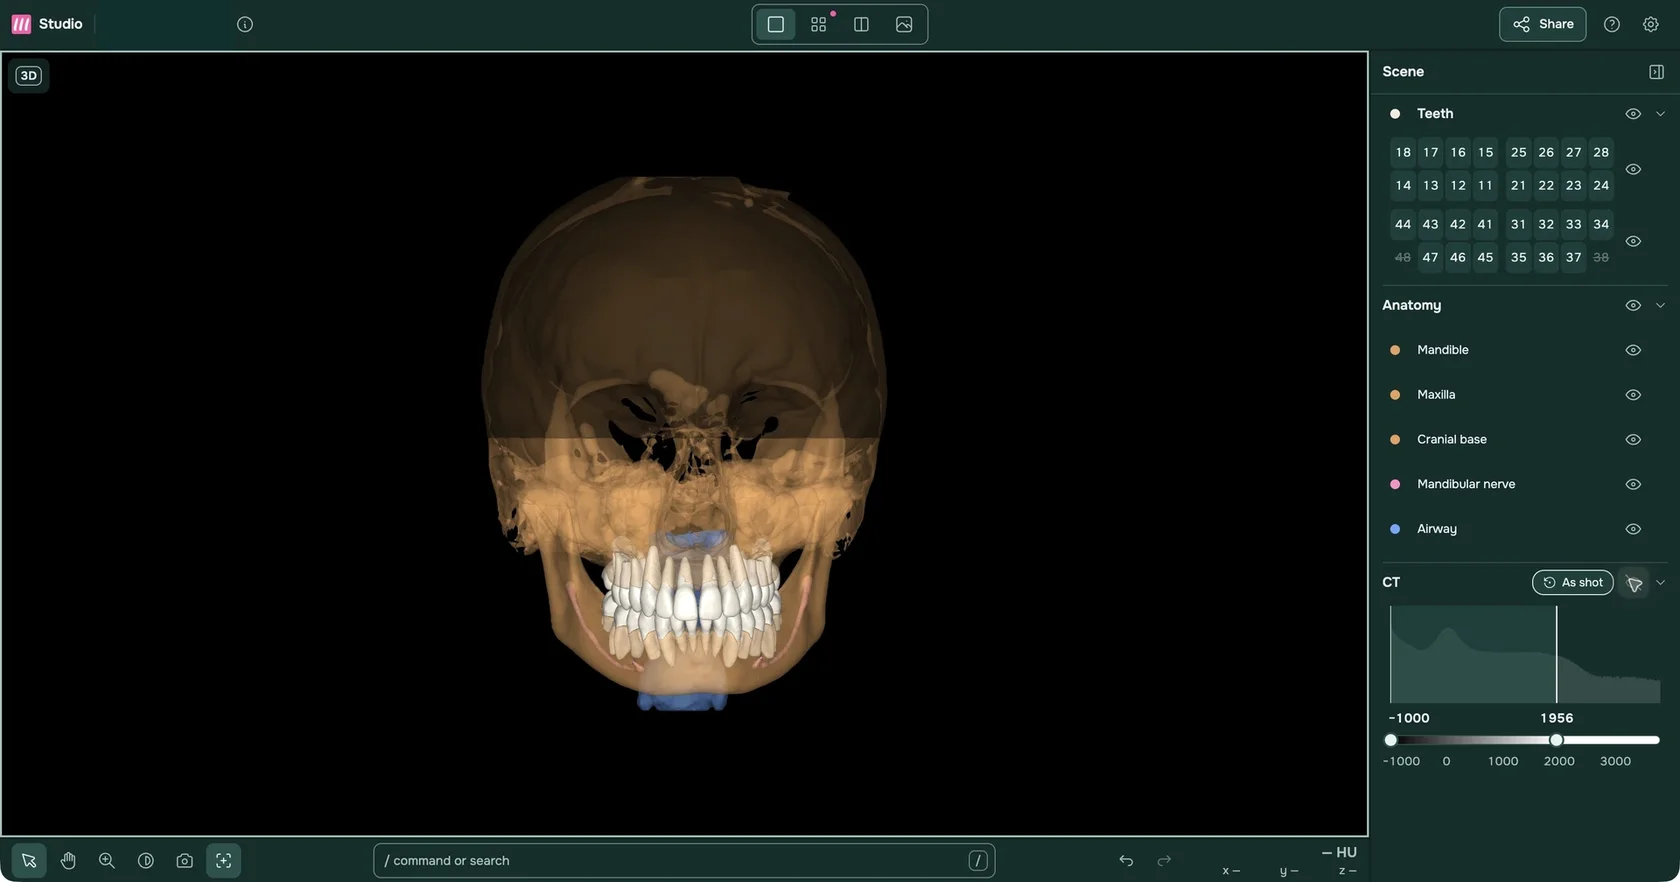
Task: Select the contrast adjustment tool
Action: click(x=146, y=860)
